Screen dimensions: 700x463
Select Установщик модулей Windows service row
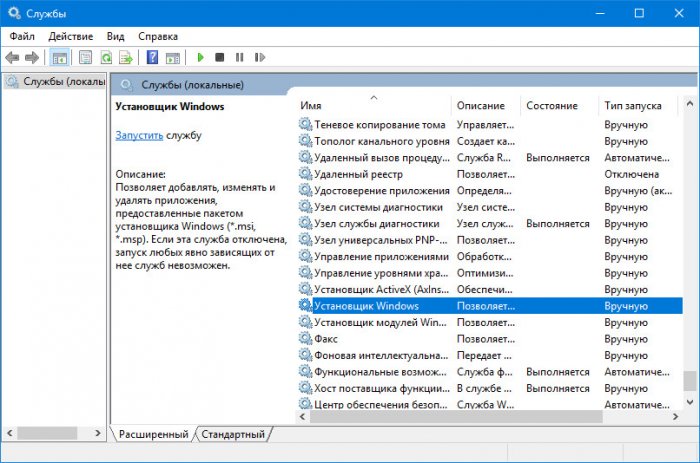tap(490, 322)
